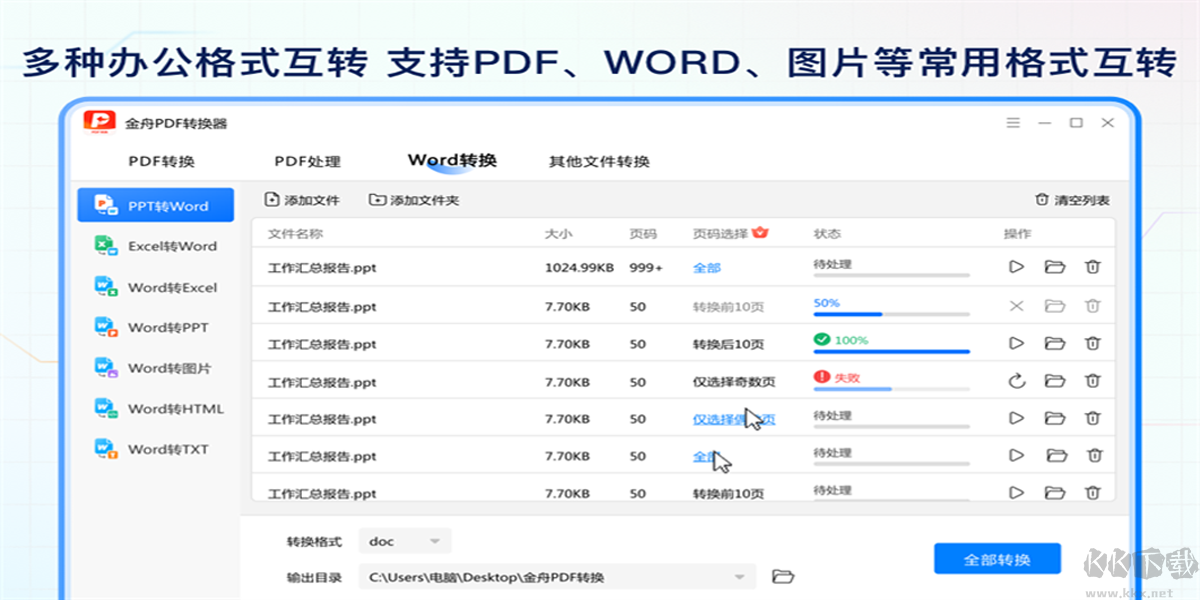The height and width of the screenshot is (600, 1200).
Task: Start converting the first 工作汇总报告.ppt file
Action: 1015,267
